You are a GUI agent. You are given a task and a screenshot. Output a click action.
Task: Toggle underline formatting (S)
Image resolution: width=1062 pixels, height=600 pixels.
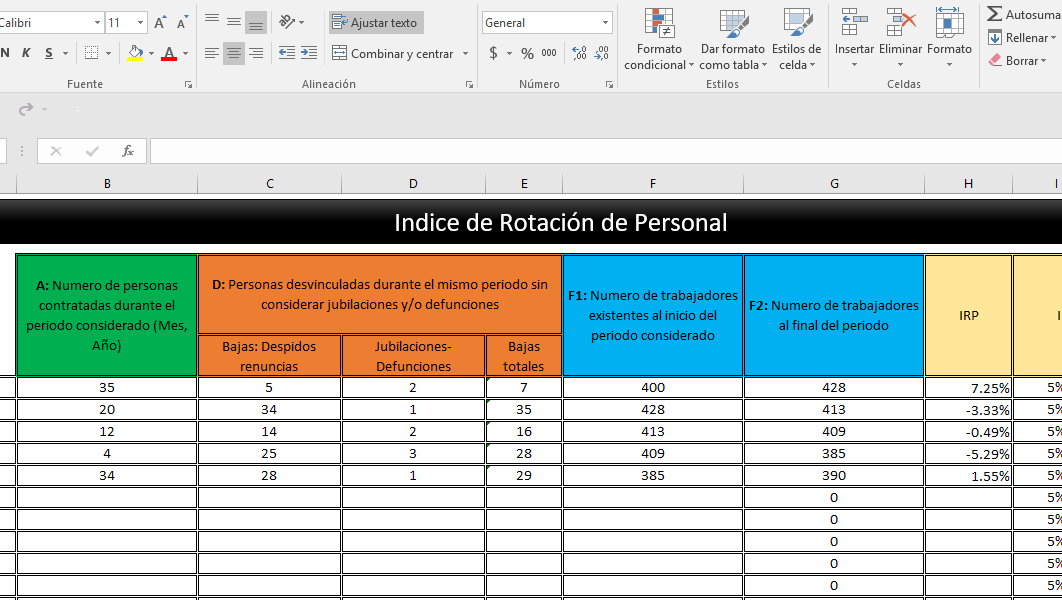[49, 53]
